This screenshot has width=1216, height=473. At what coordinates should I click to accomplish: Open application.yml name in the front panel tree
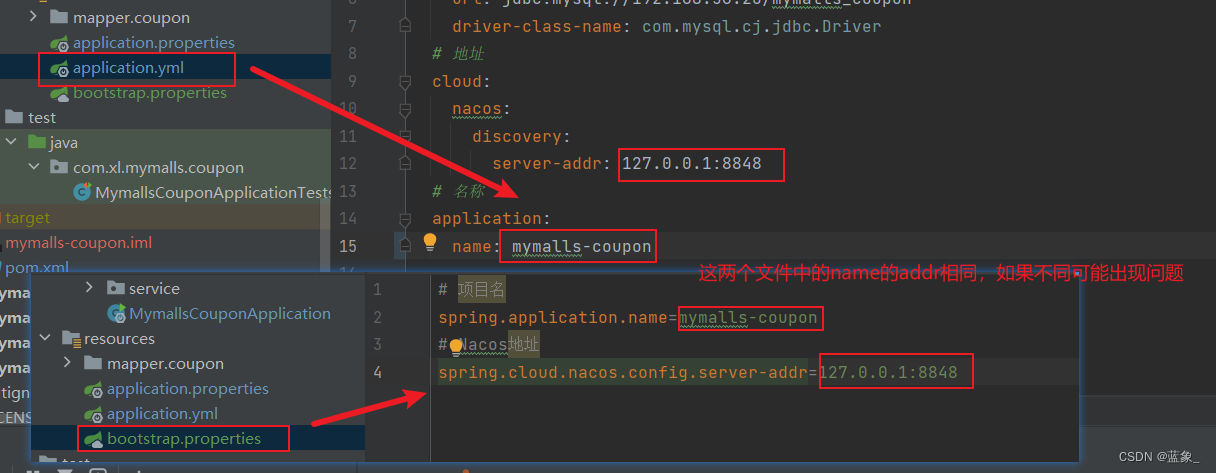(x=162, y=414)
